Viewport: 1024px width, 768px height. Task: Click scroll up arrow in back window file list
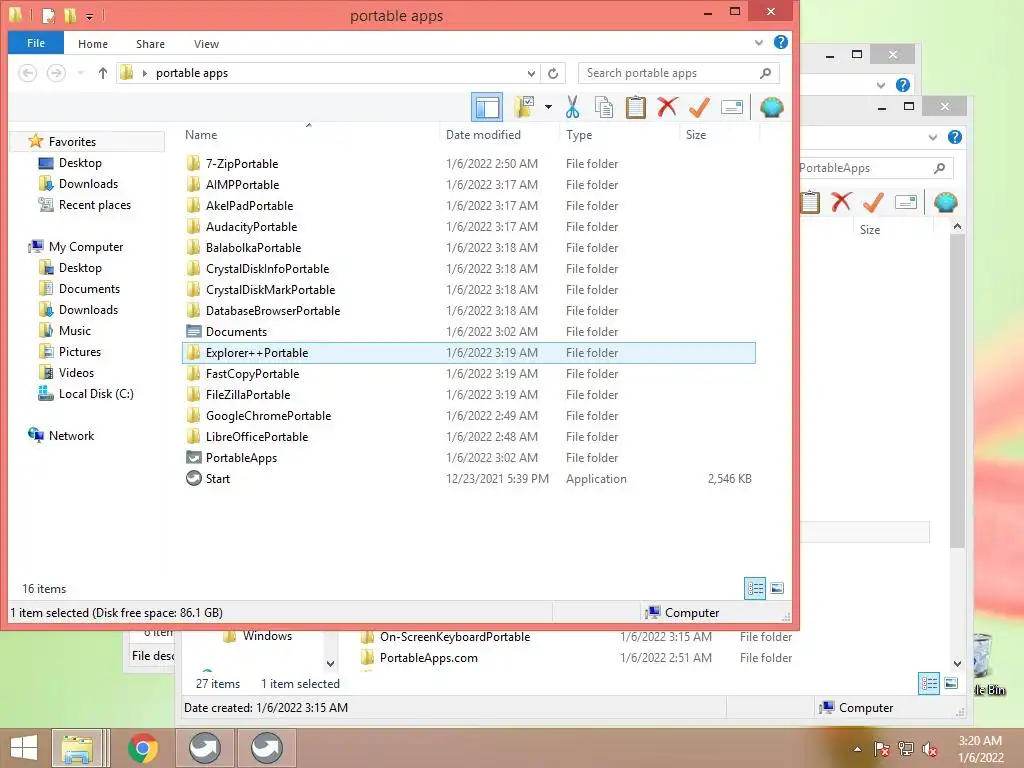957,226
